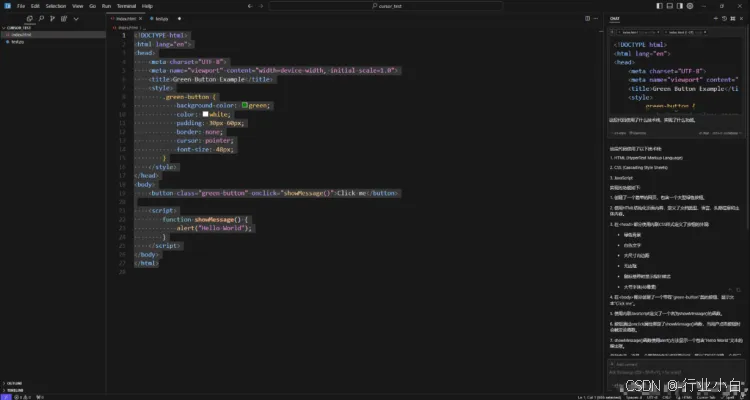Remove second index.html context chip
Image resolution: width=750 pixels, height=400 pixels.
point(705,32)
